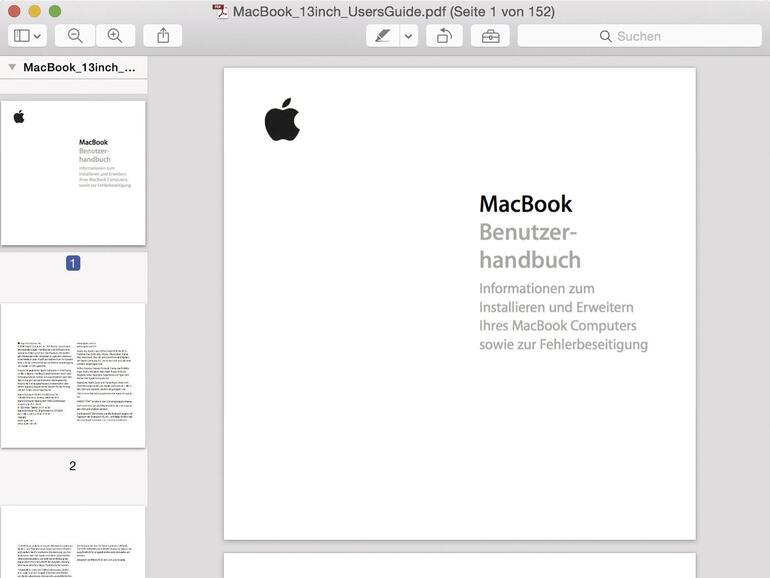770x578 pixels.
Task: Minimize the window with yellow button
Action: (34, 11)
